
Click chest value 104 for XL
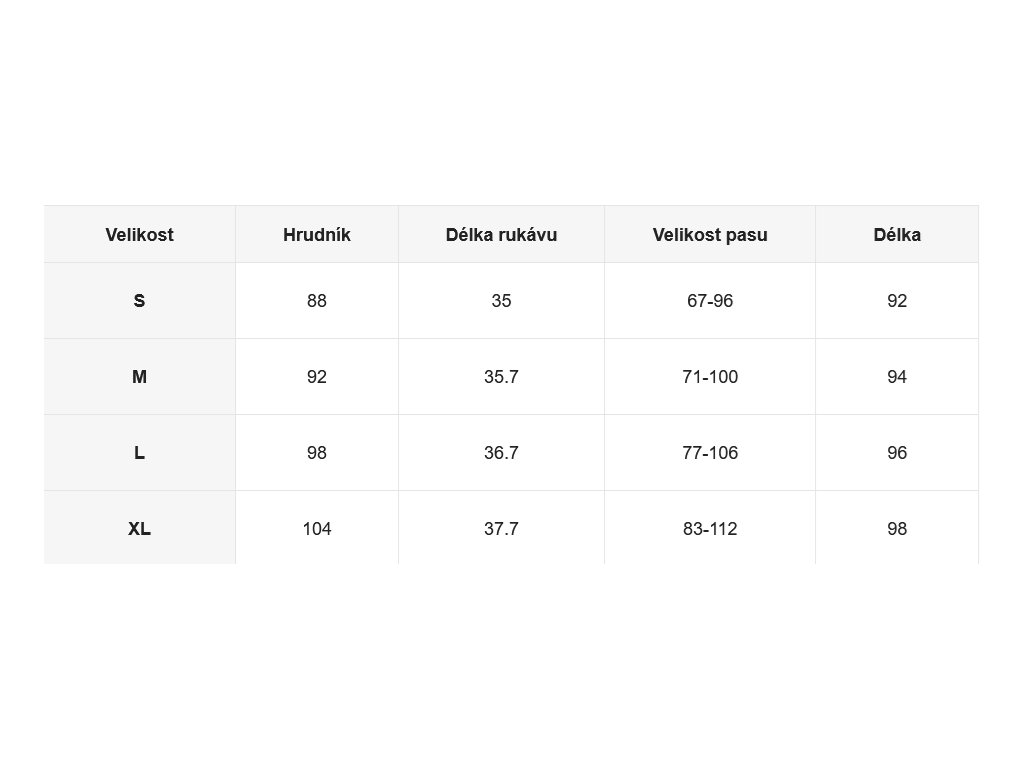pyautogui.click(x=317, y=528)
